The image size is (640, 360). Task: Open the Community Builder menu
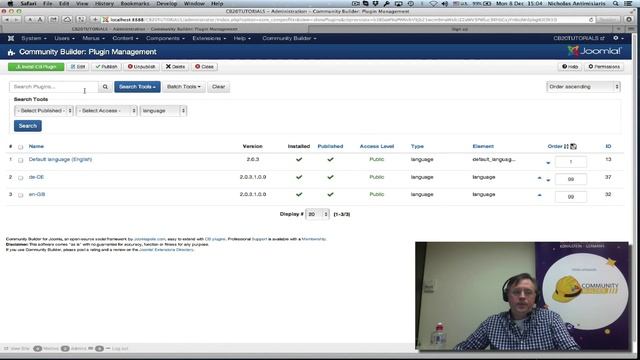(x=289, y=38)
